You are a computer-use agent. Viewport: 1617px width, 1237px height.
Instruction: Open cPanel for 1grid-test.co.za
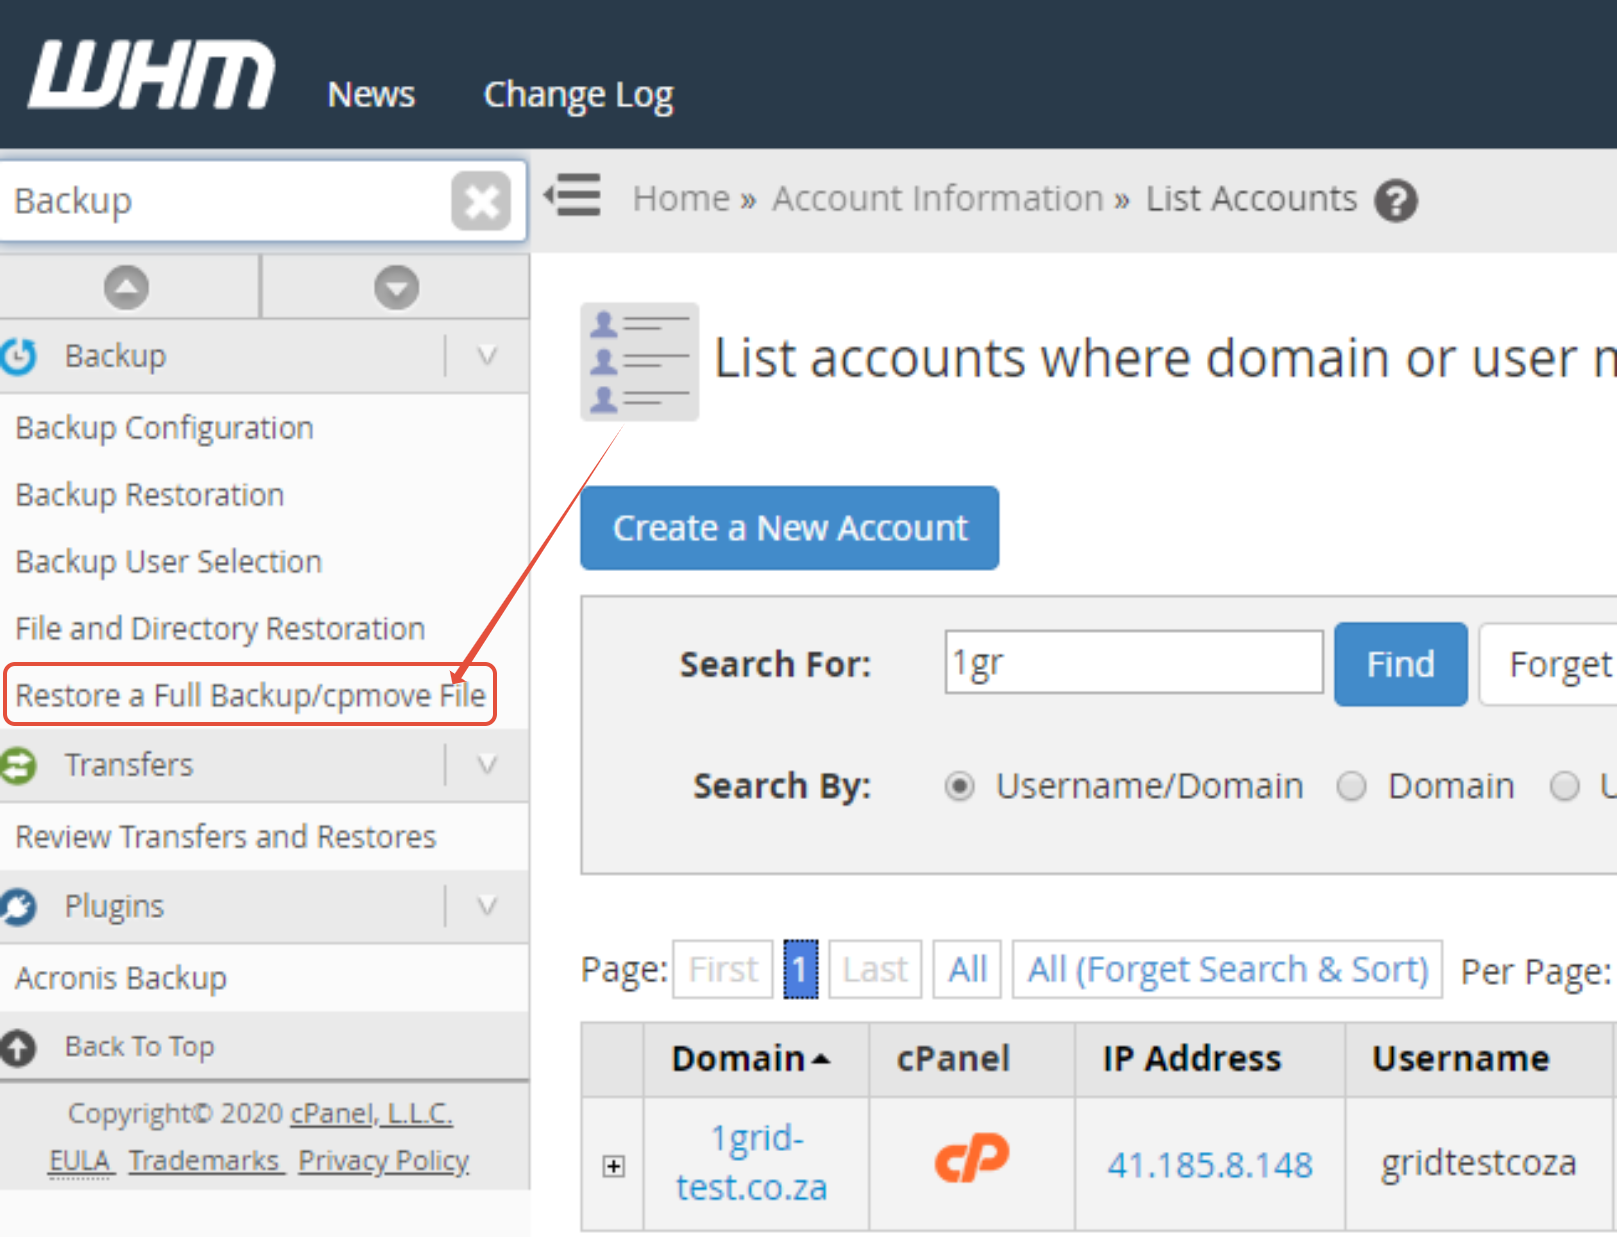972,1158
